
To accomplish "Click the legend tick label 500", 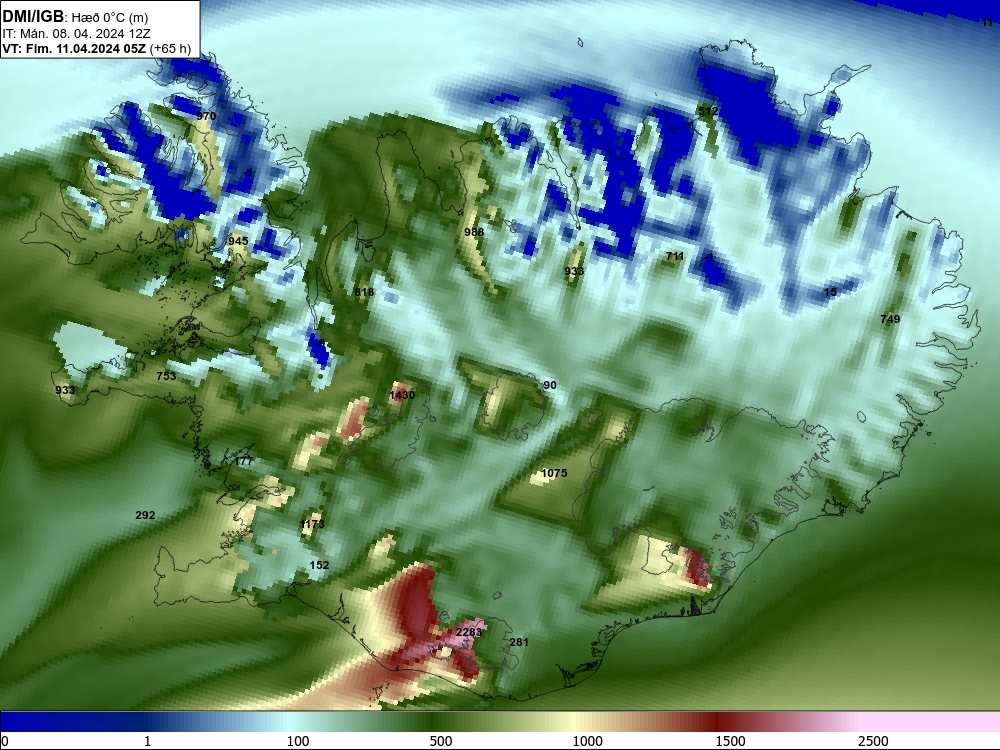I will pos(441,741).
